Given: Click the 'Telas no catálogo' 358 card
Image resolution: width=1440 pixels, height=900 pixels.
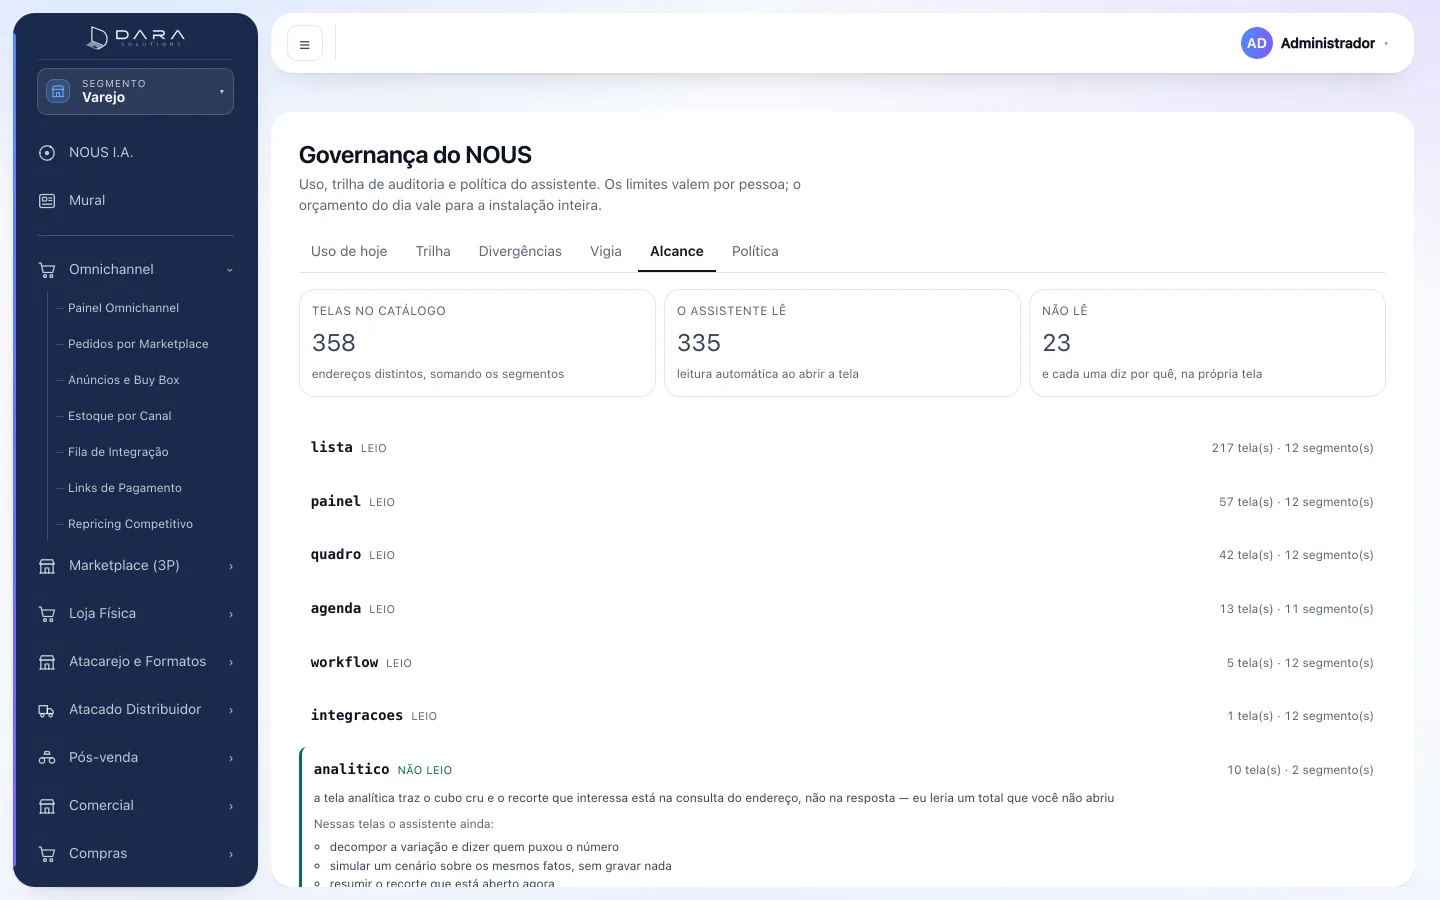Looking at the screenshot, I should 477,343.
